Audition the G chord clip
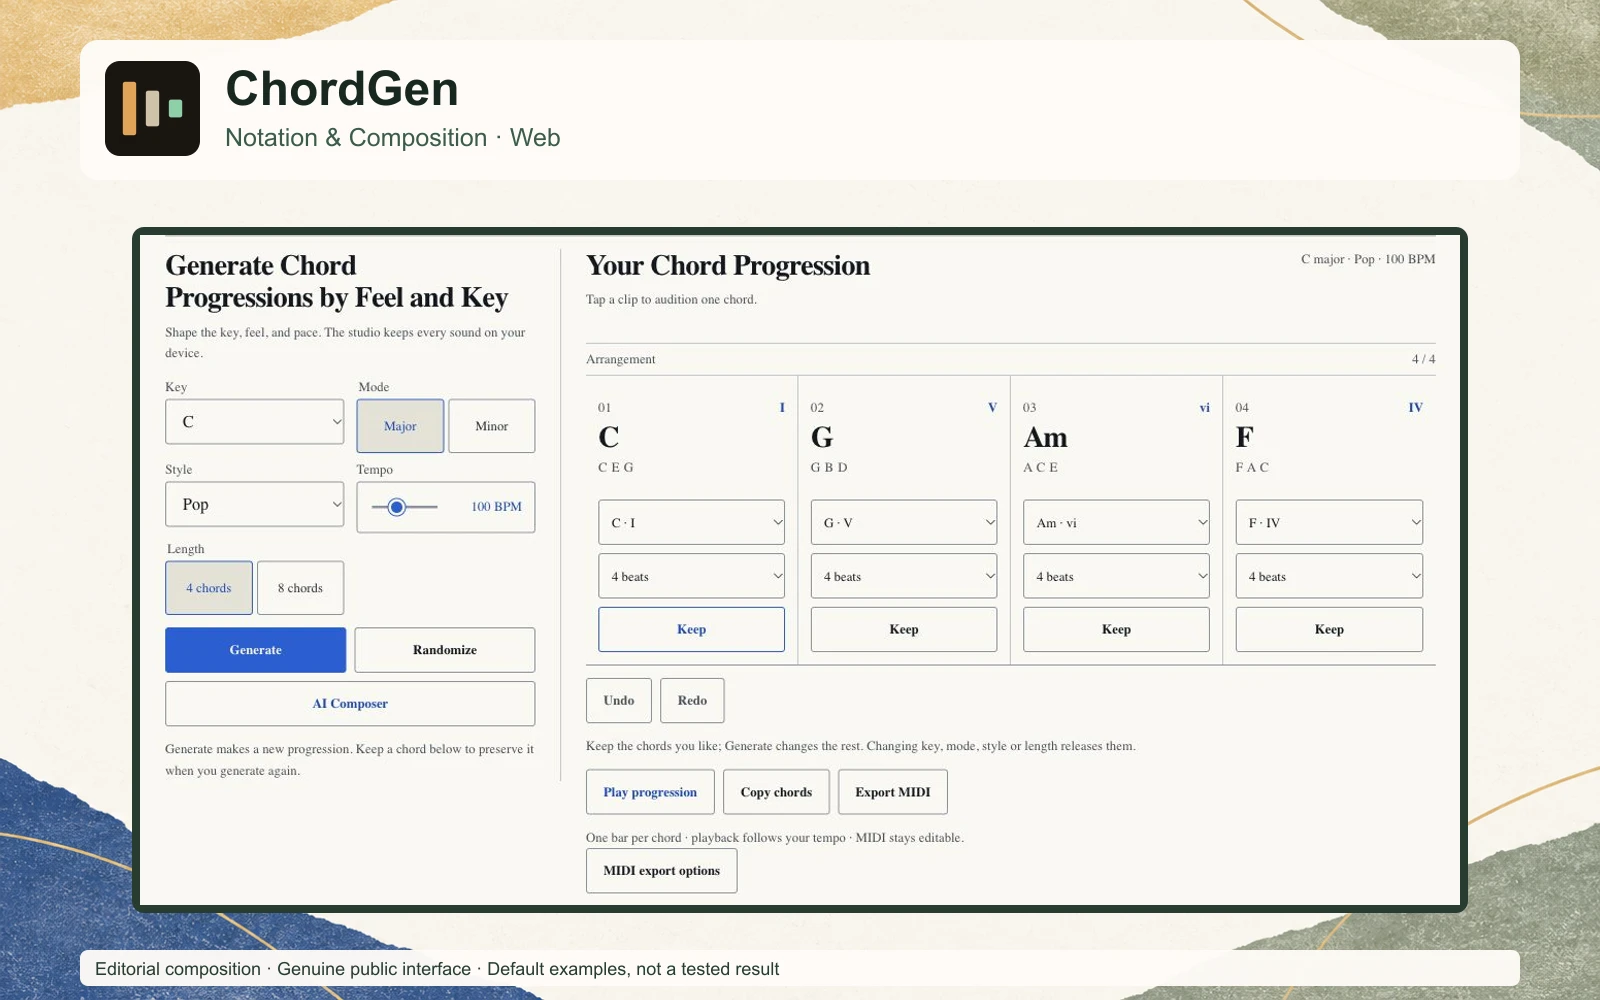This screenshot has width=1600, height=1000. 904,438
